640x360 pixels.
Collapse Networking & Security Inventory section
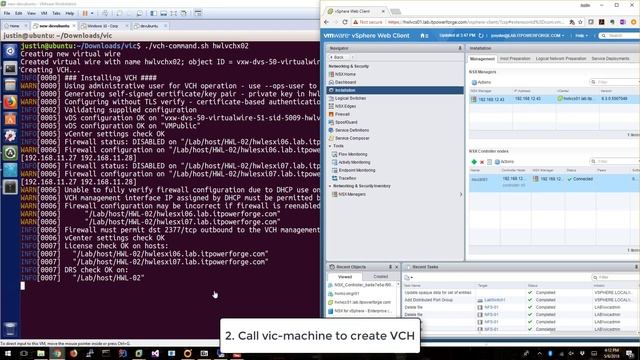(330, 186)
